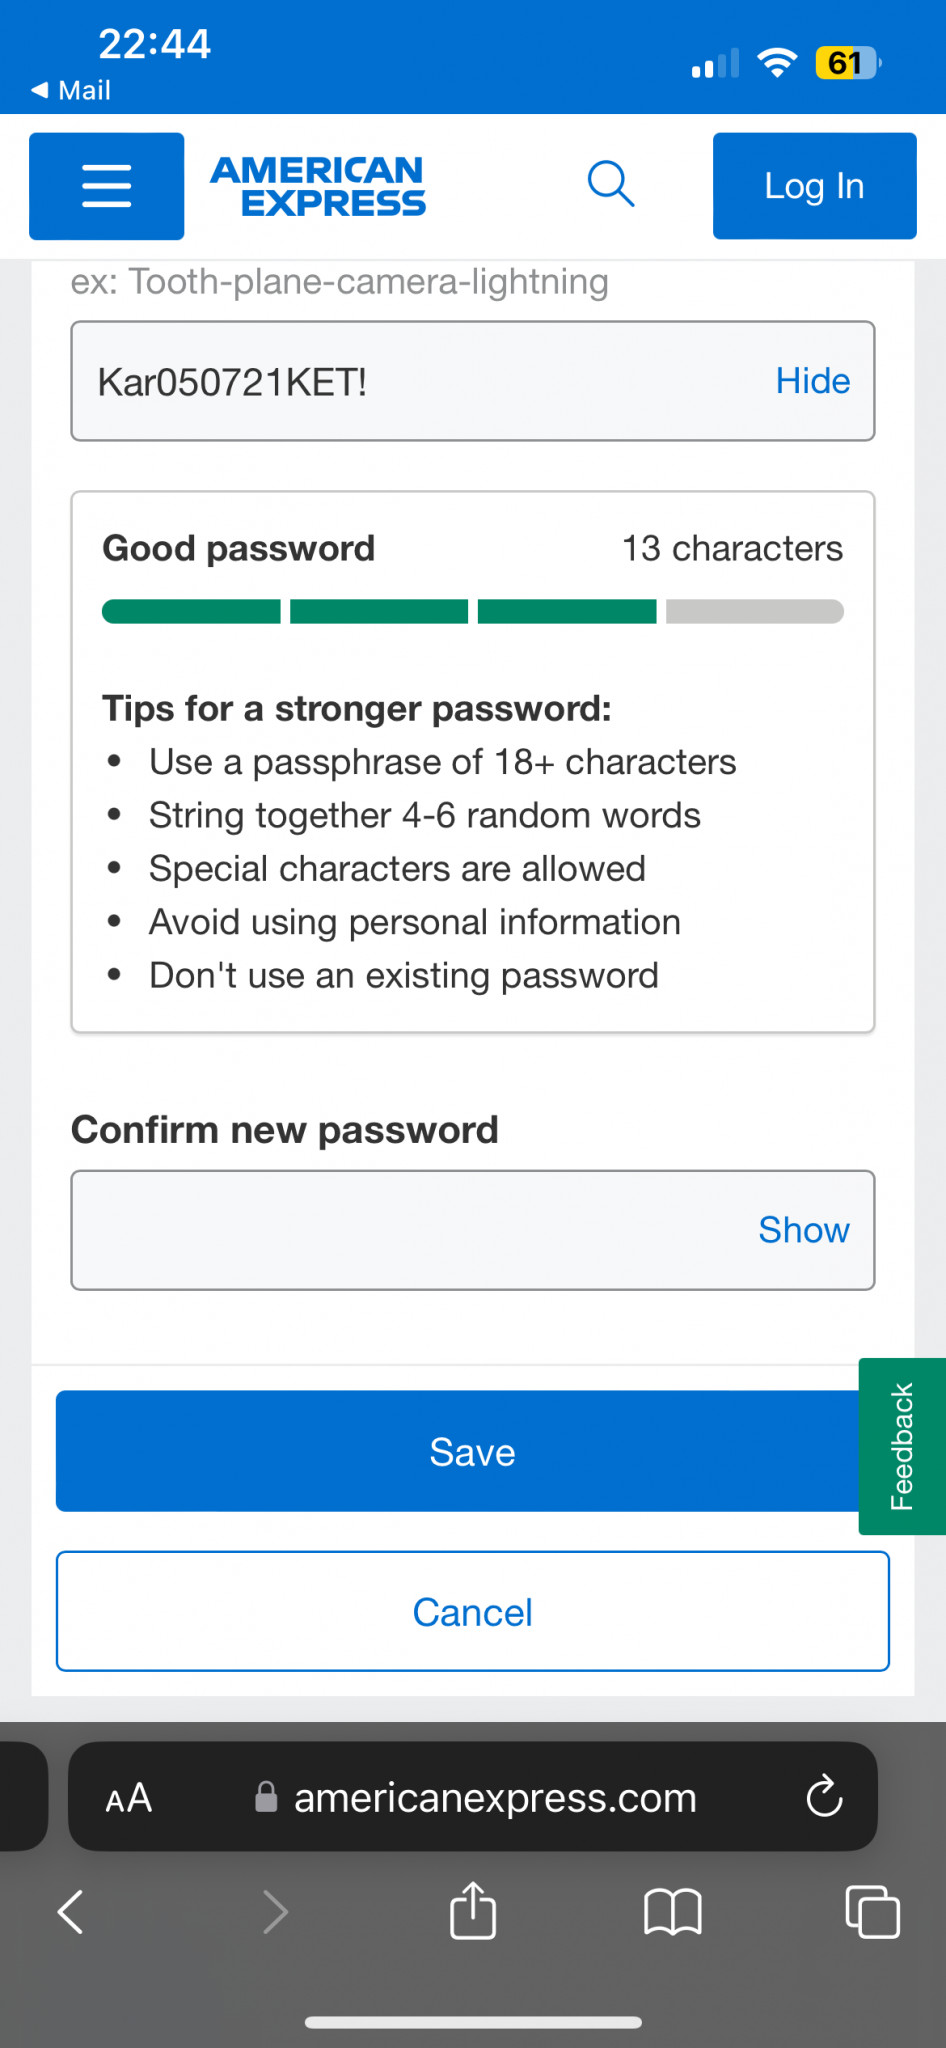Go back with Safari back arrow
Image resolution: width=946 pixels, height=2048 pixels.
click(71, 1912)
